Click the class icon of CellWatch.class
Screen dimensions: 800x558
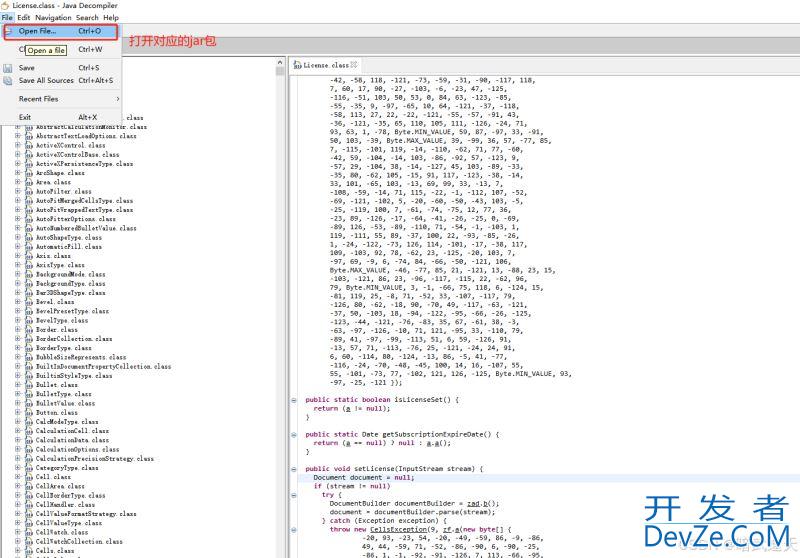click(29, 532)
